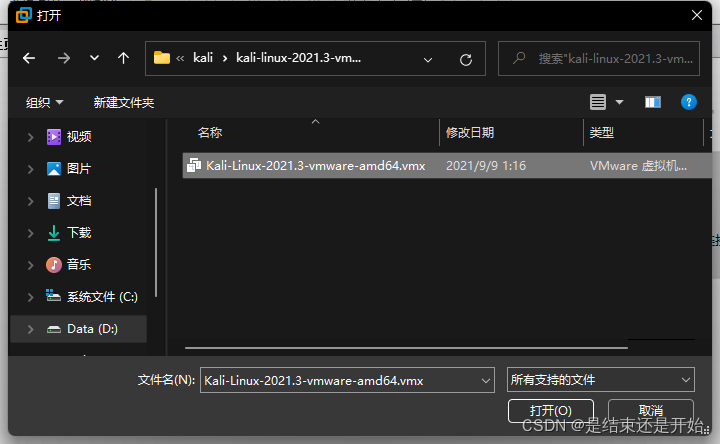This screenshot has height=444, width=720.
Task: Expand the Data (D:) node
Action: [x=30, y=329]
